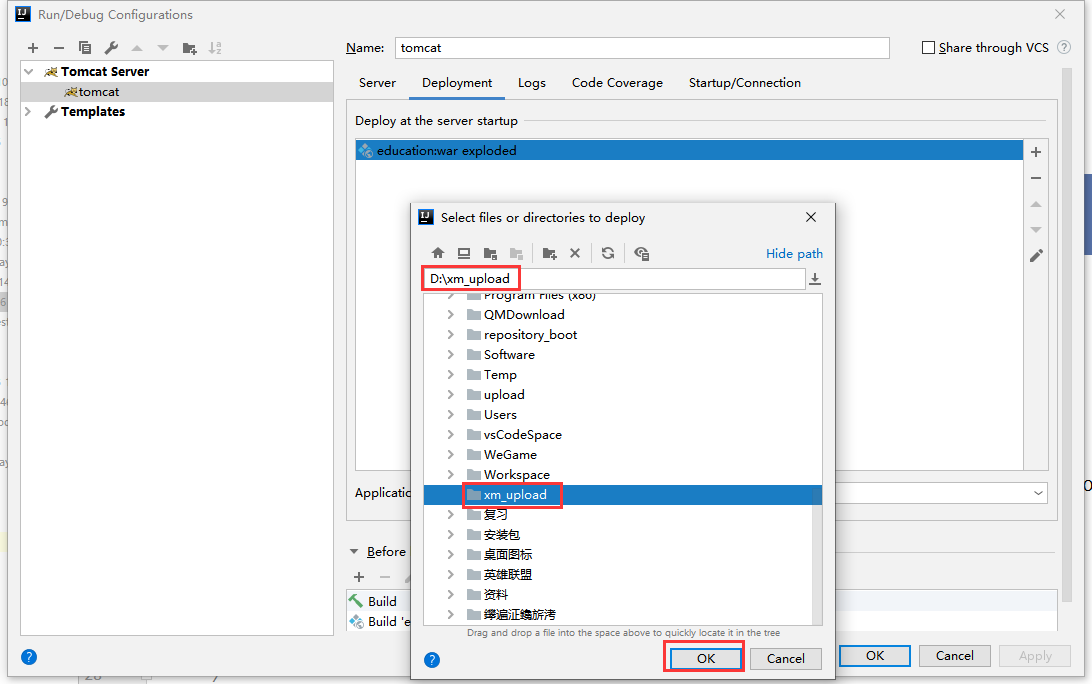Switch to Server tab
The width and height of the screenshot is (1092, 684).
pos(377,83)
